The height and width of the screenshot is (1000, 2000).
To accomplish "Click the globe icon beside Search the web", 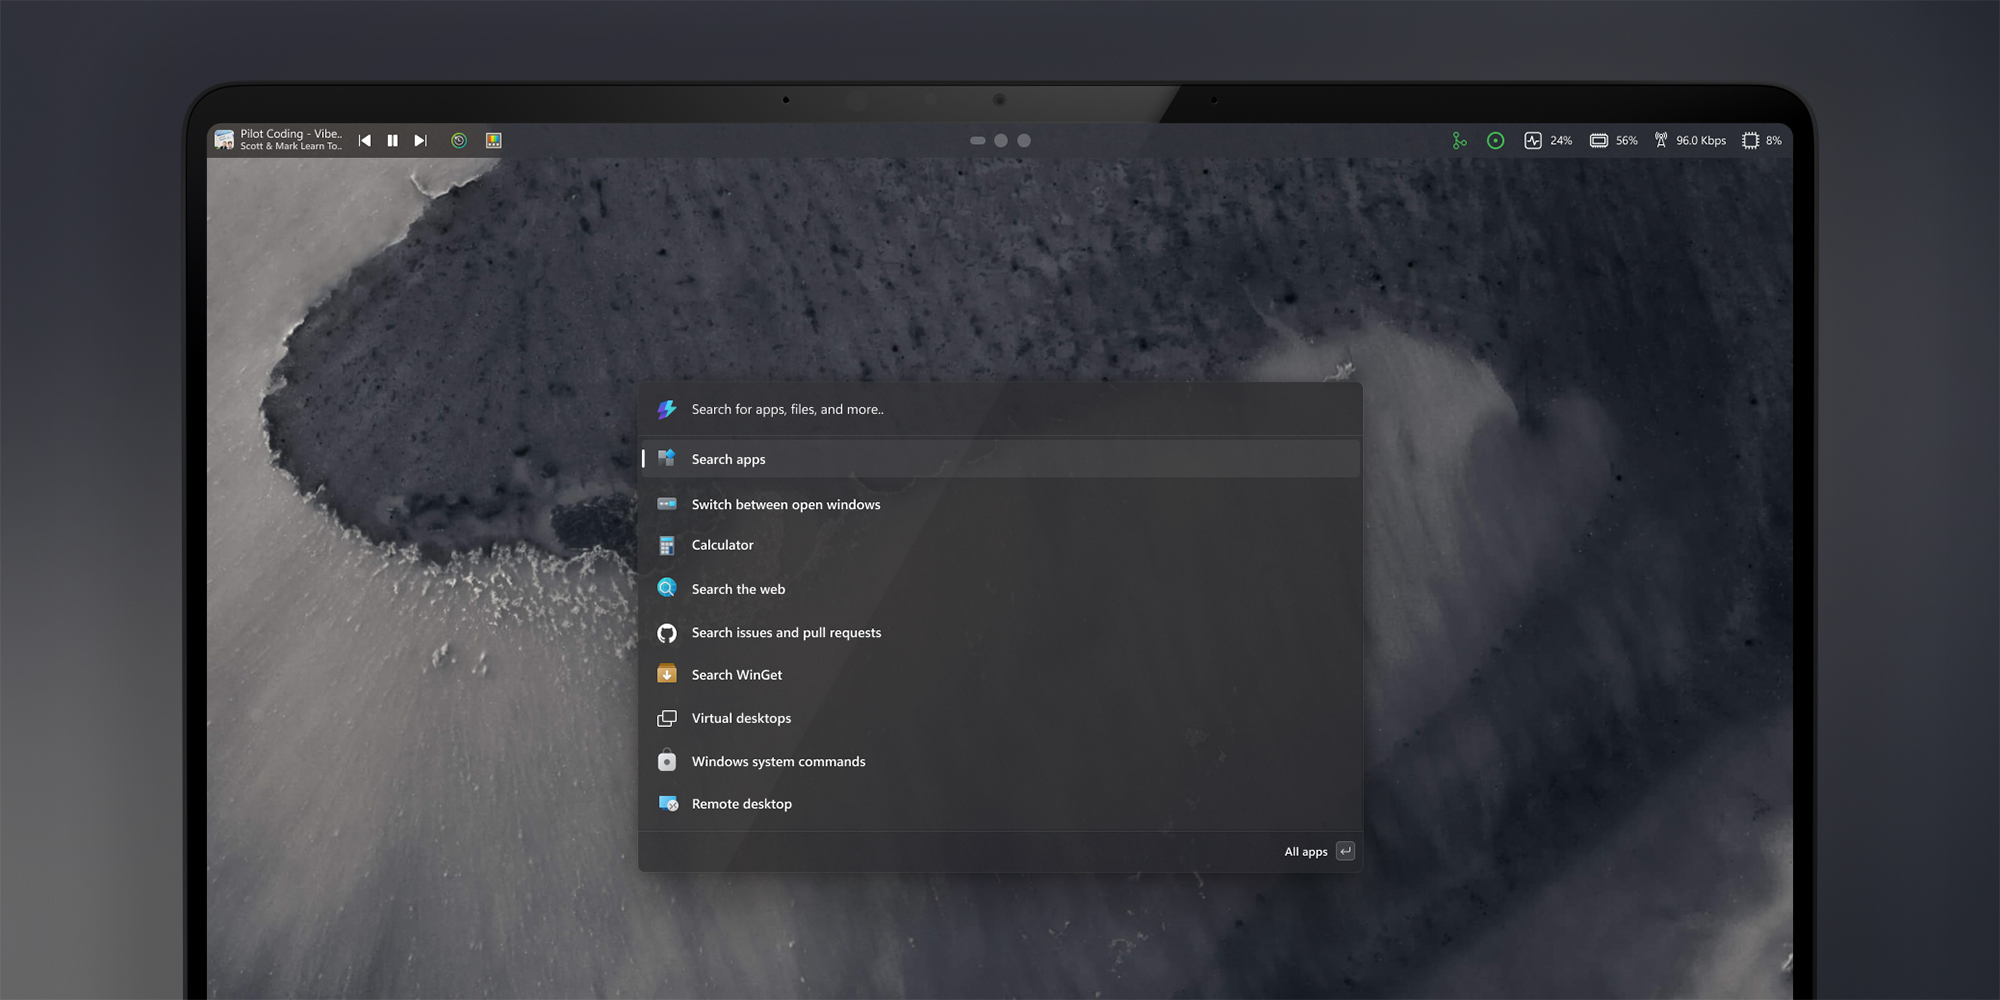I will point(667,588).
